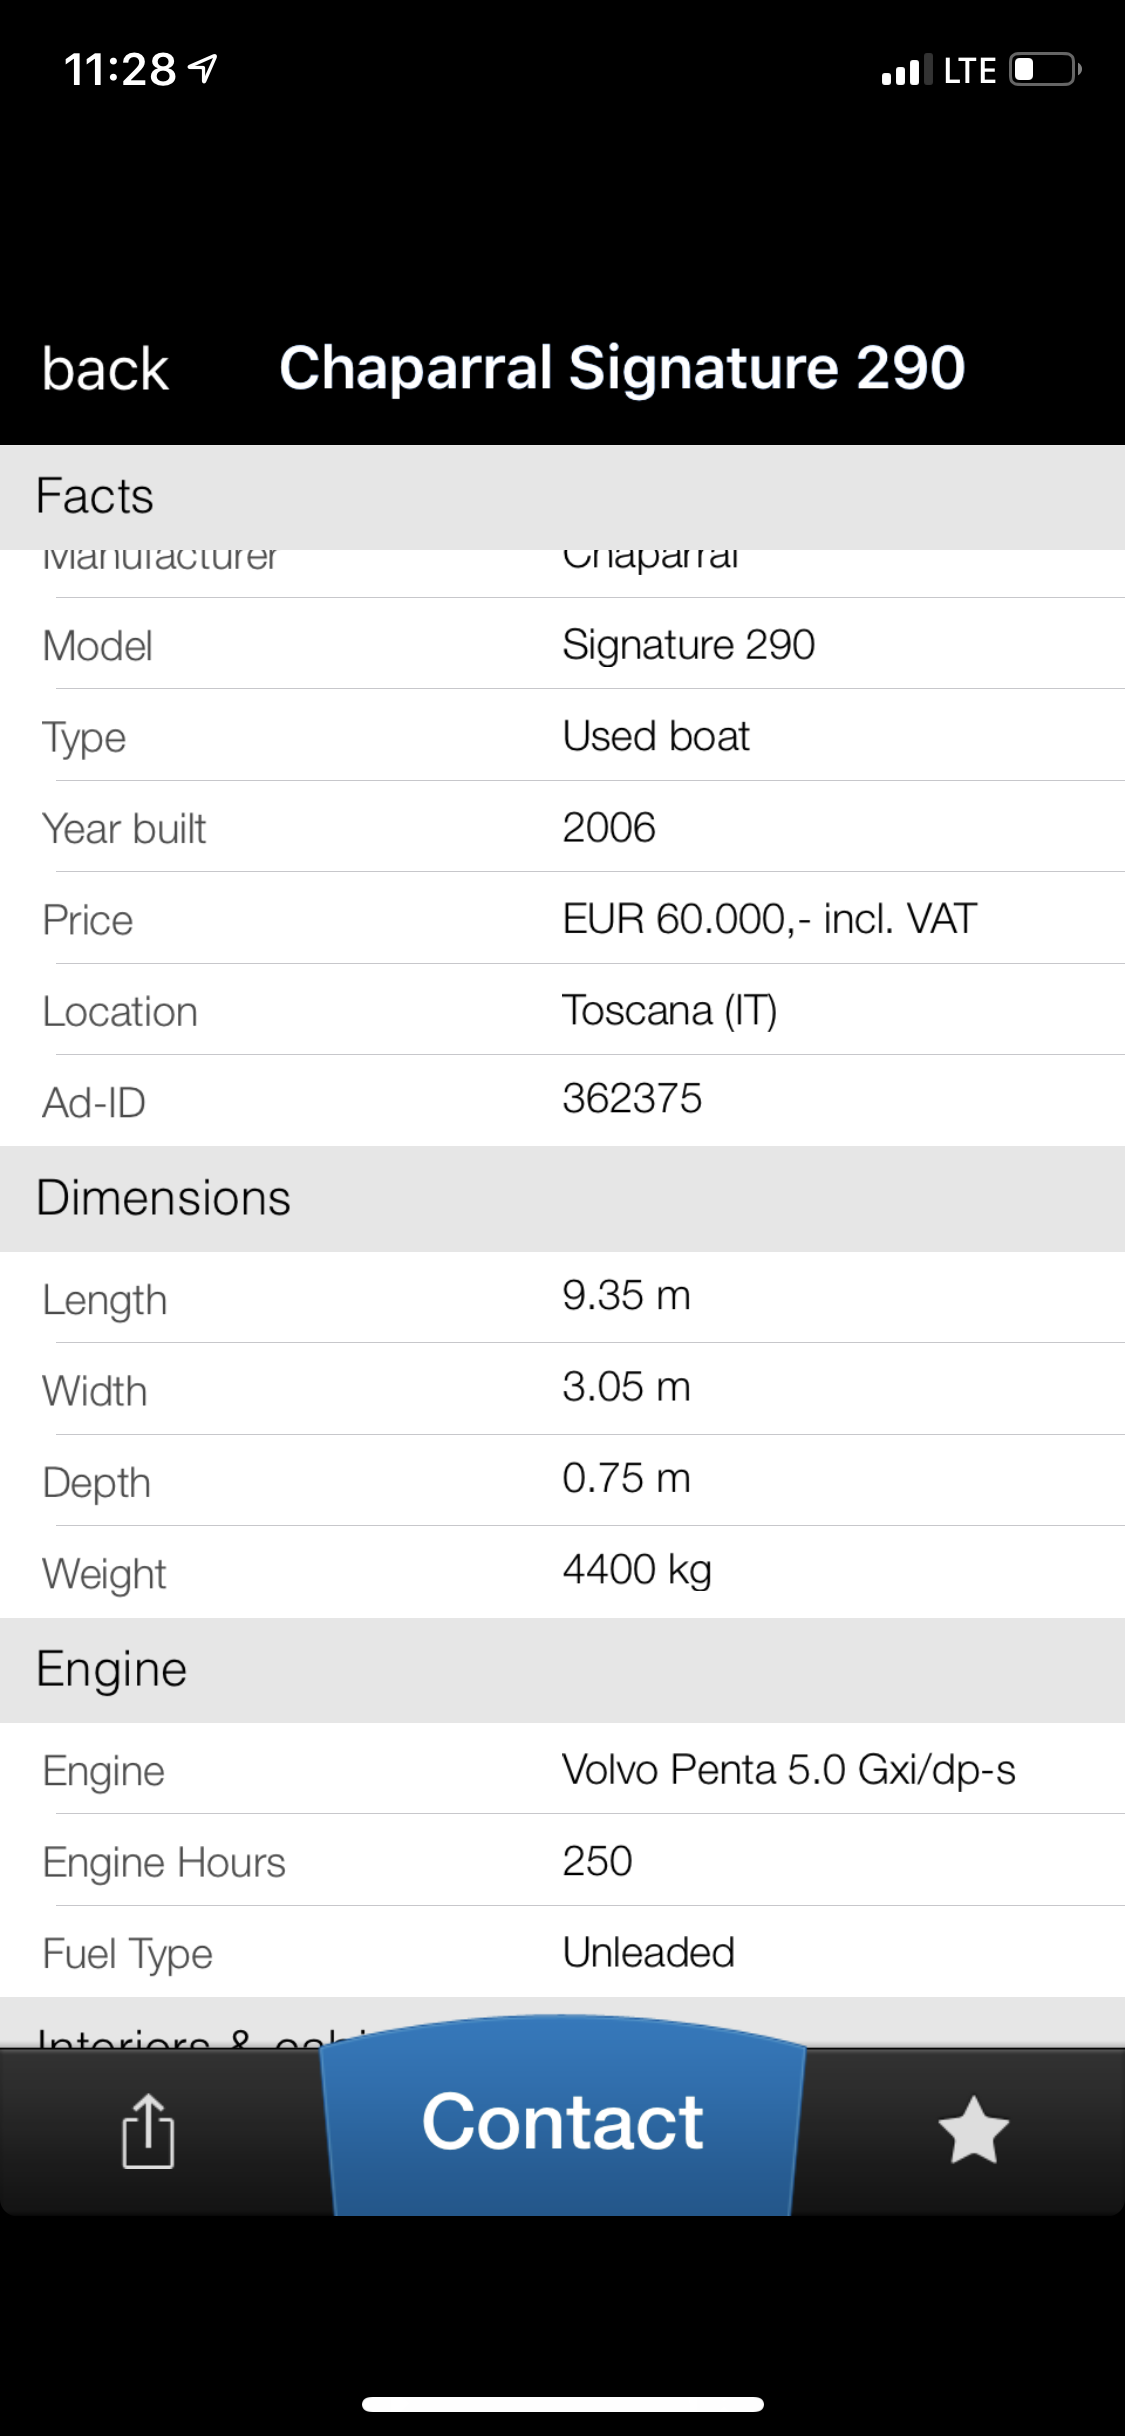
Task: Select the Model row Signature 290
Action: [562, 645]
